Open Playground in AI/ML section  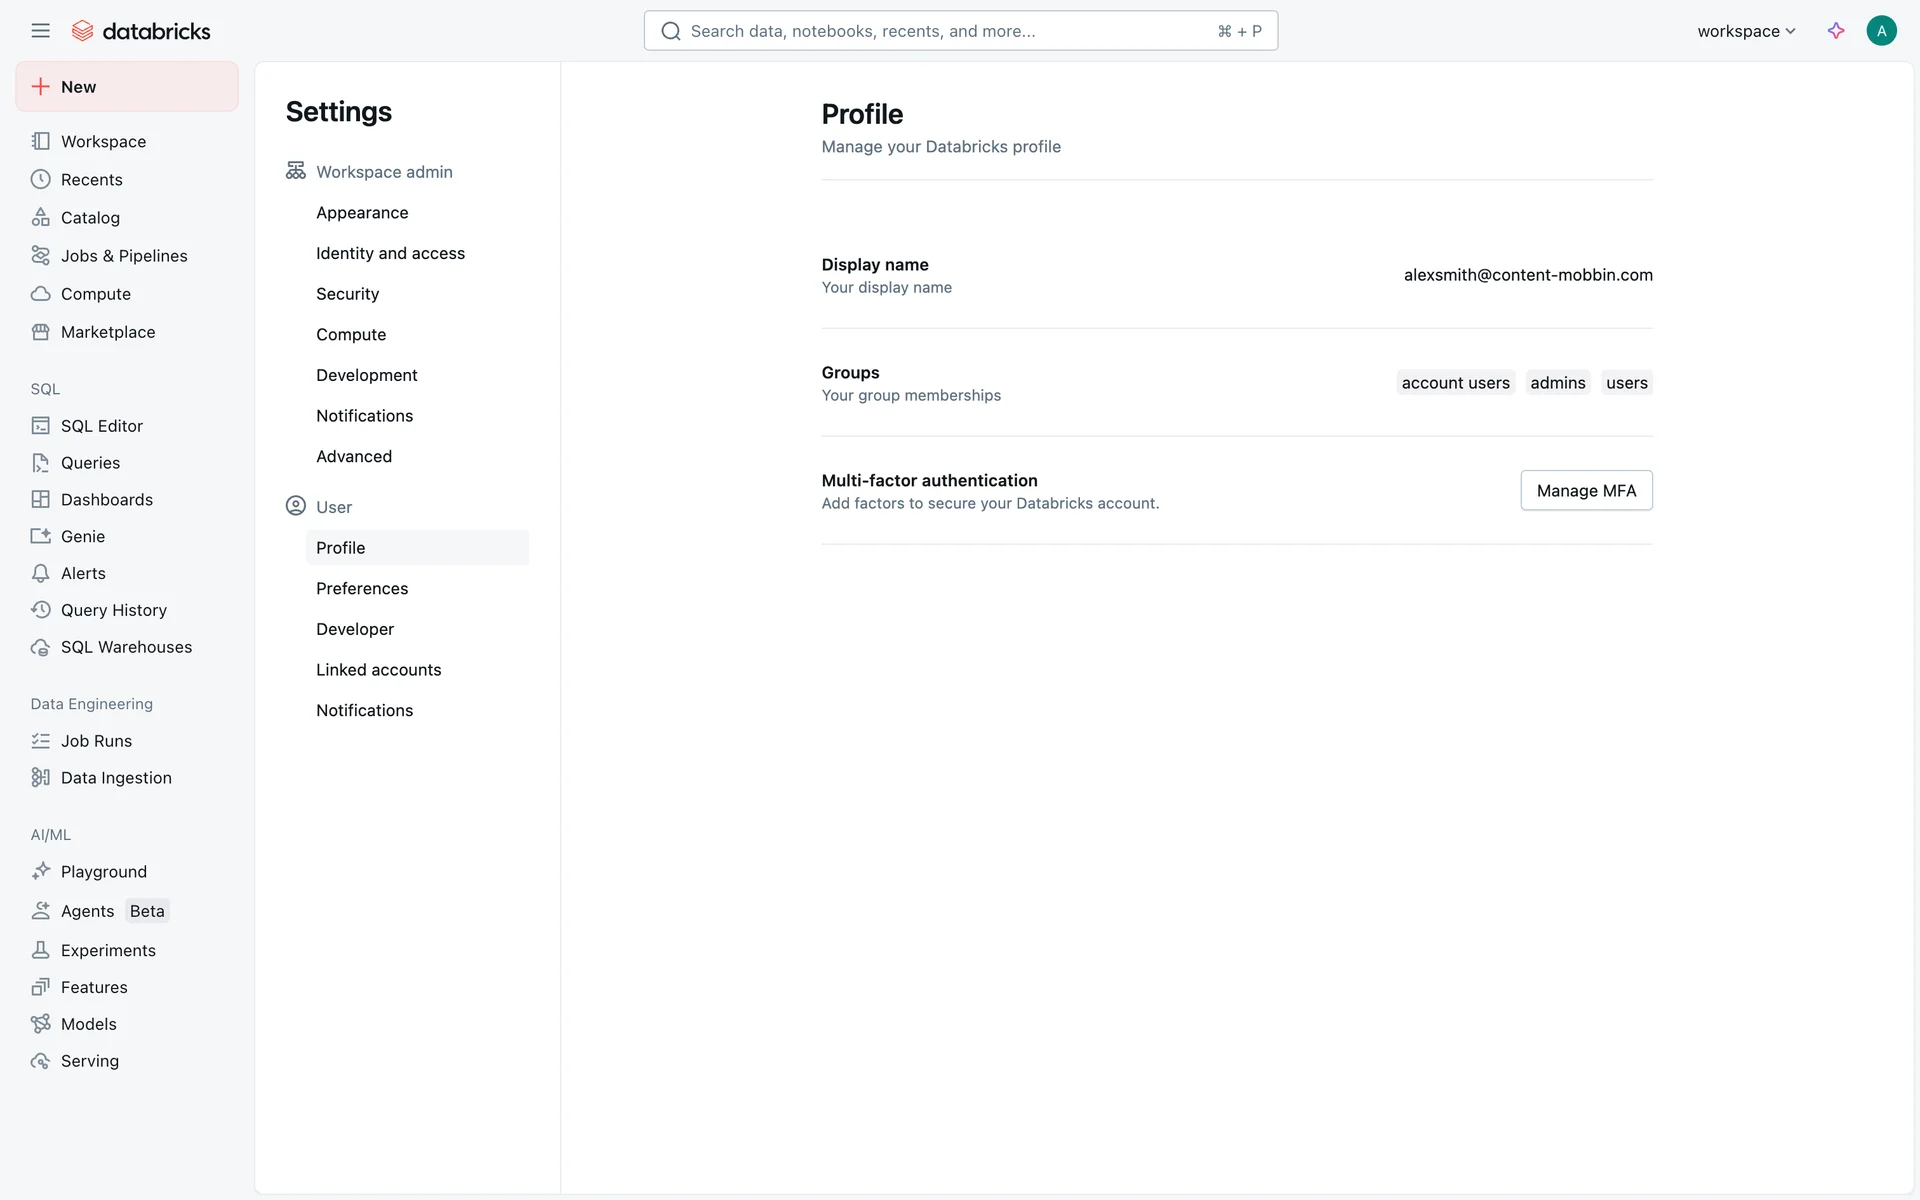coord(103,872)
